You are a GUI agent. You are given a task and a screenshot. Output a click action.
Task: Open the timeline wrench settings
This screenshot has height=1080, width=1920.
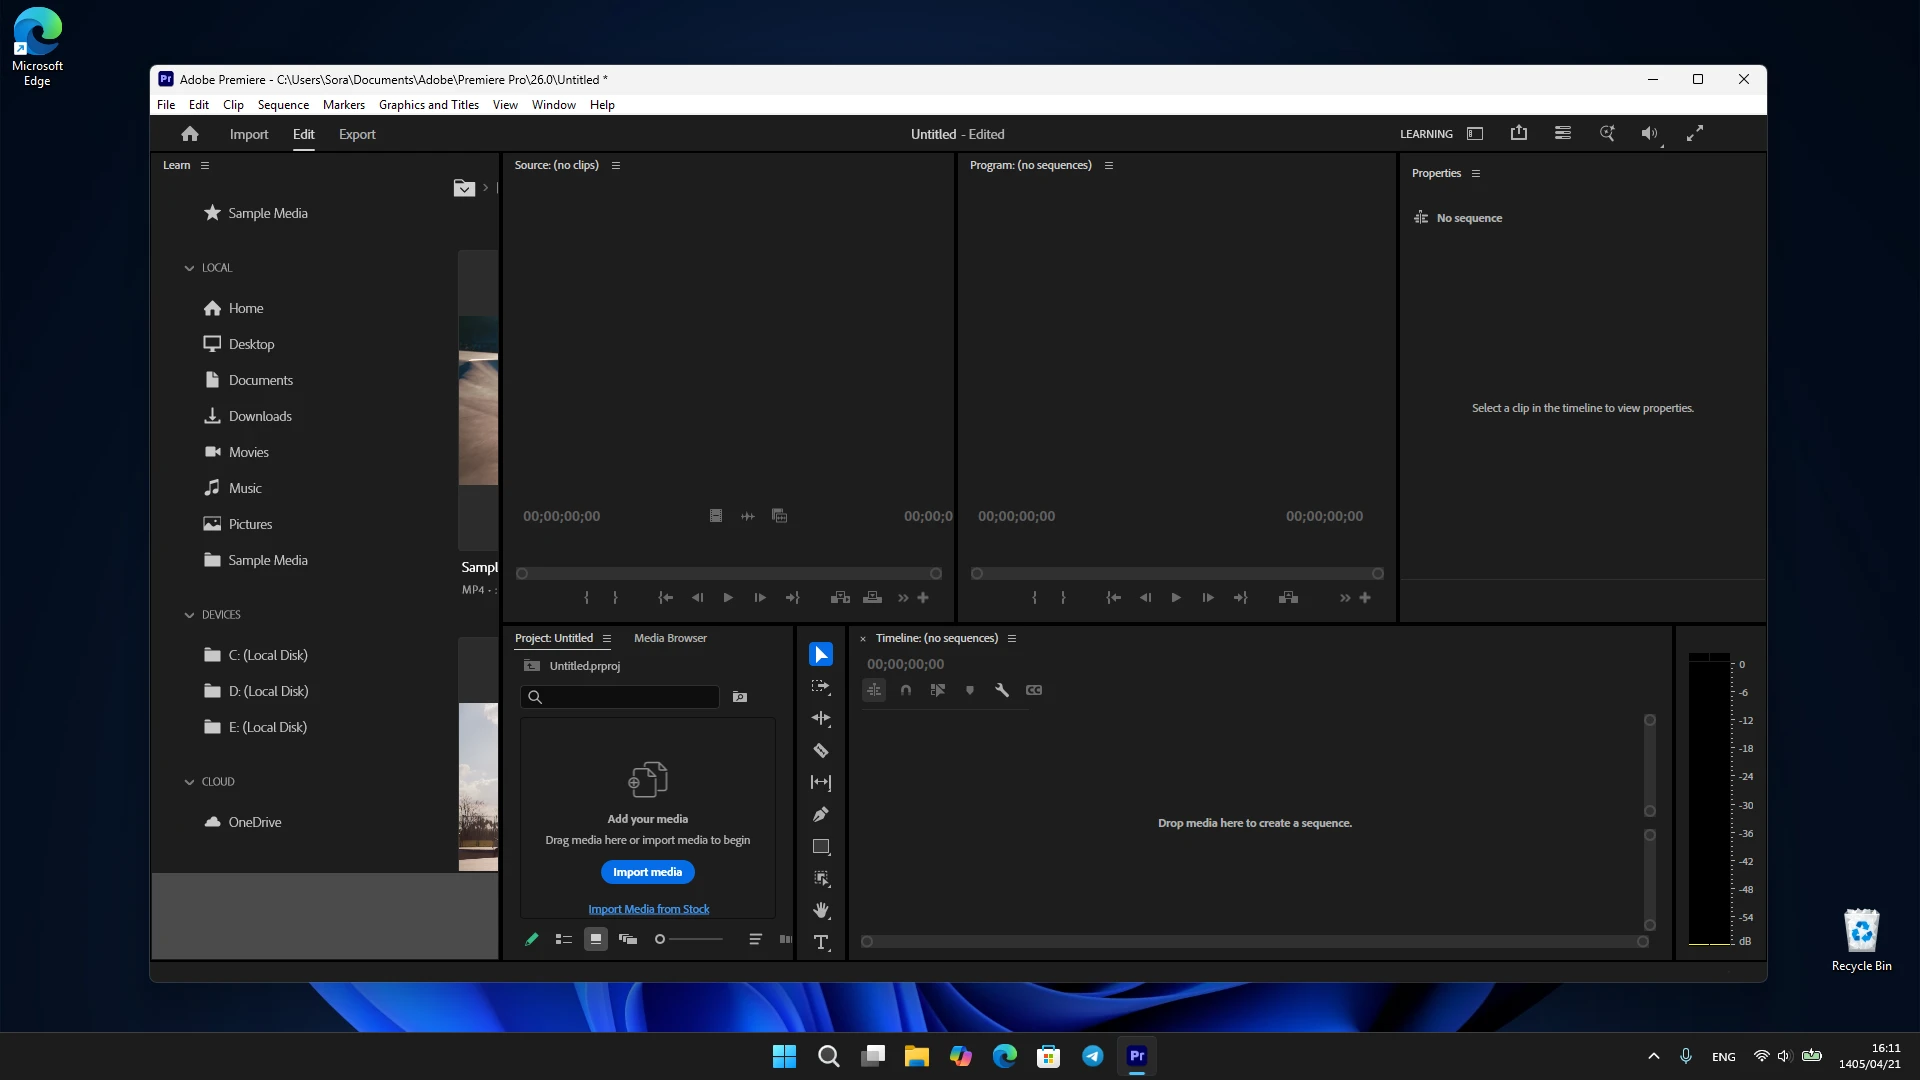[1002, 690]
